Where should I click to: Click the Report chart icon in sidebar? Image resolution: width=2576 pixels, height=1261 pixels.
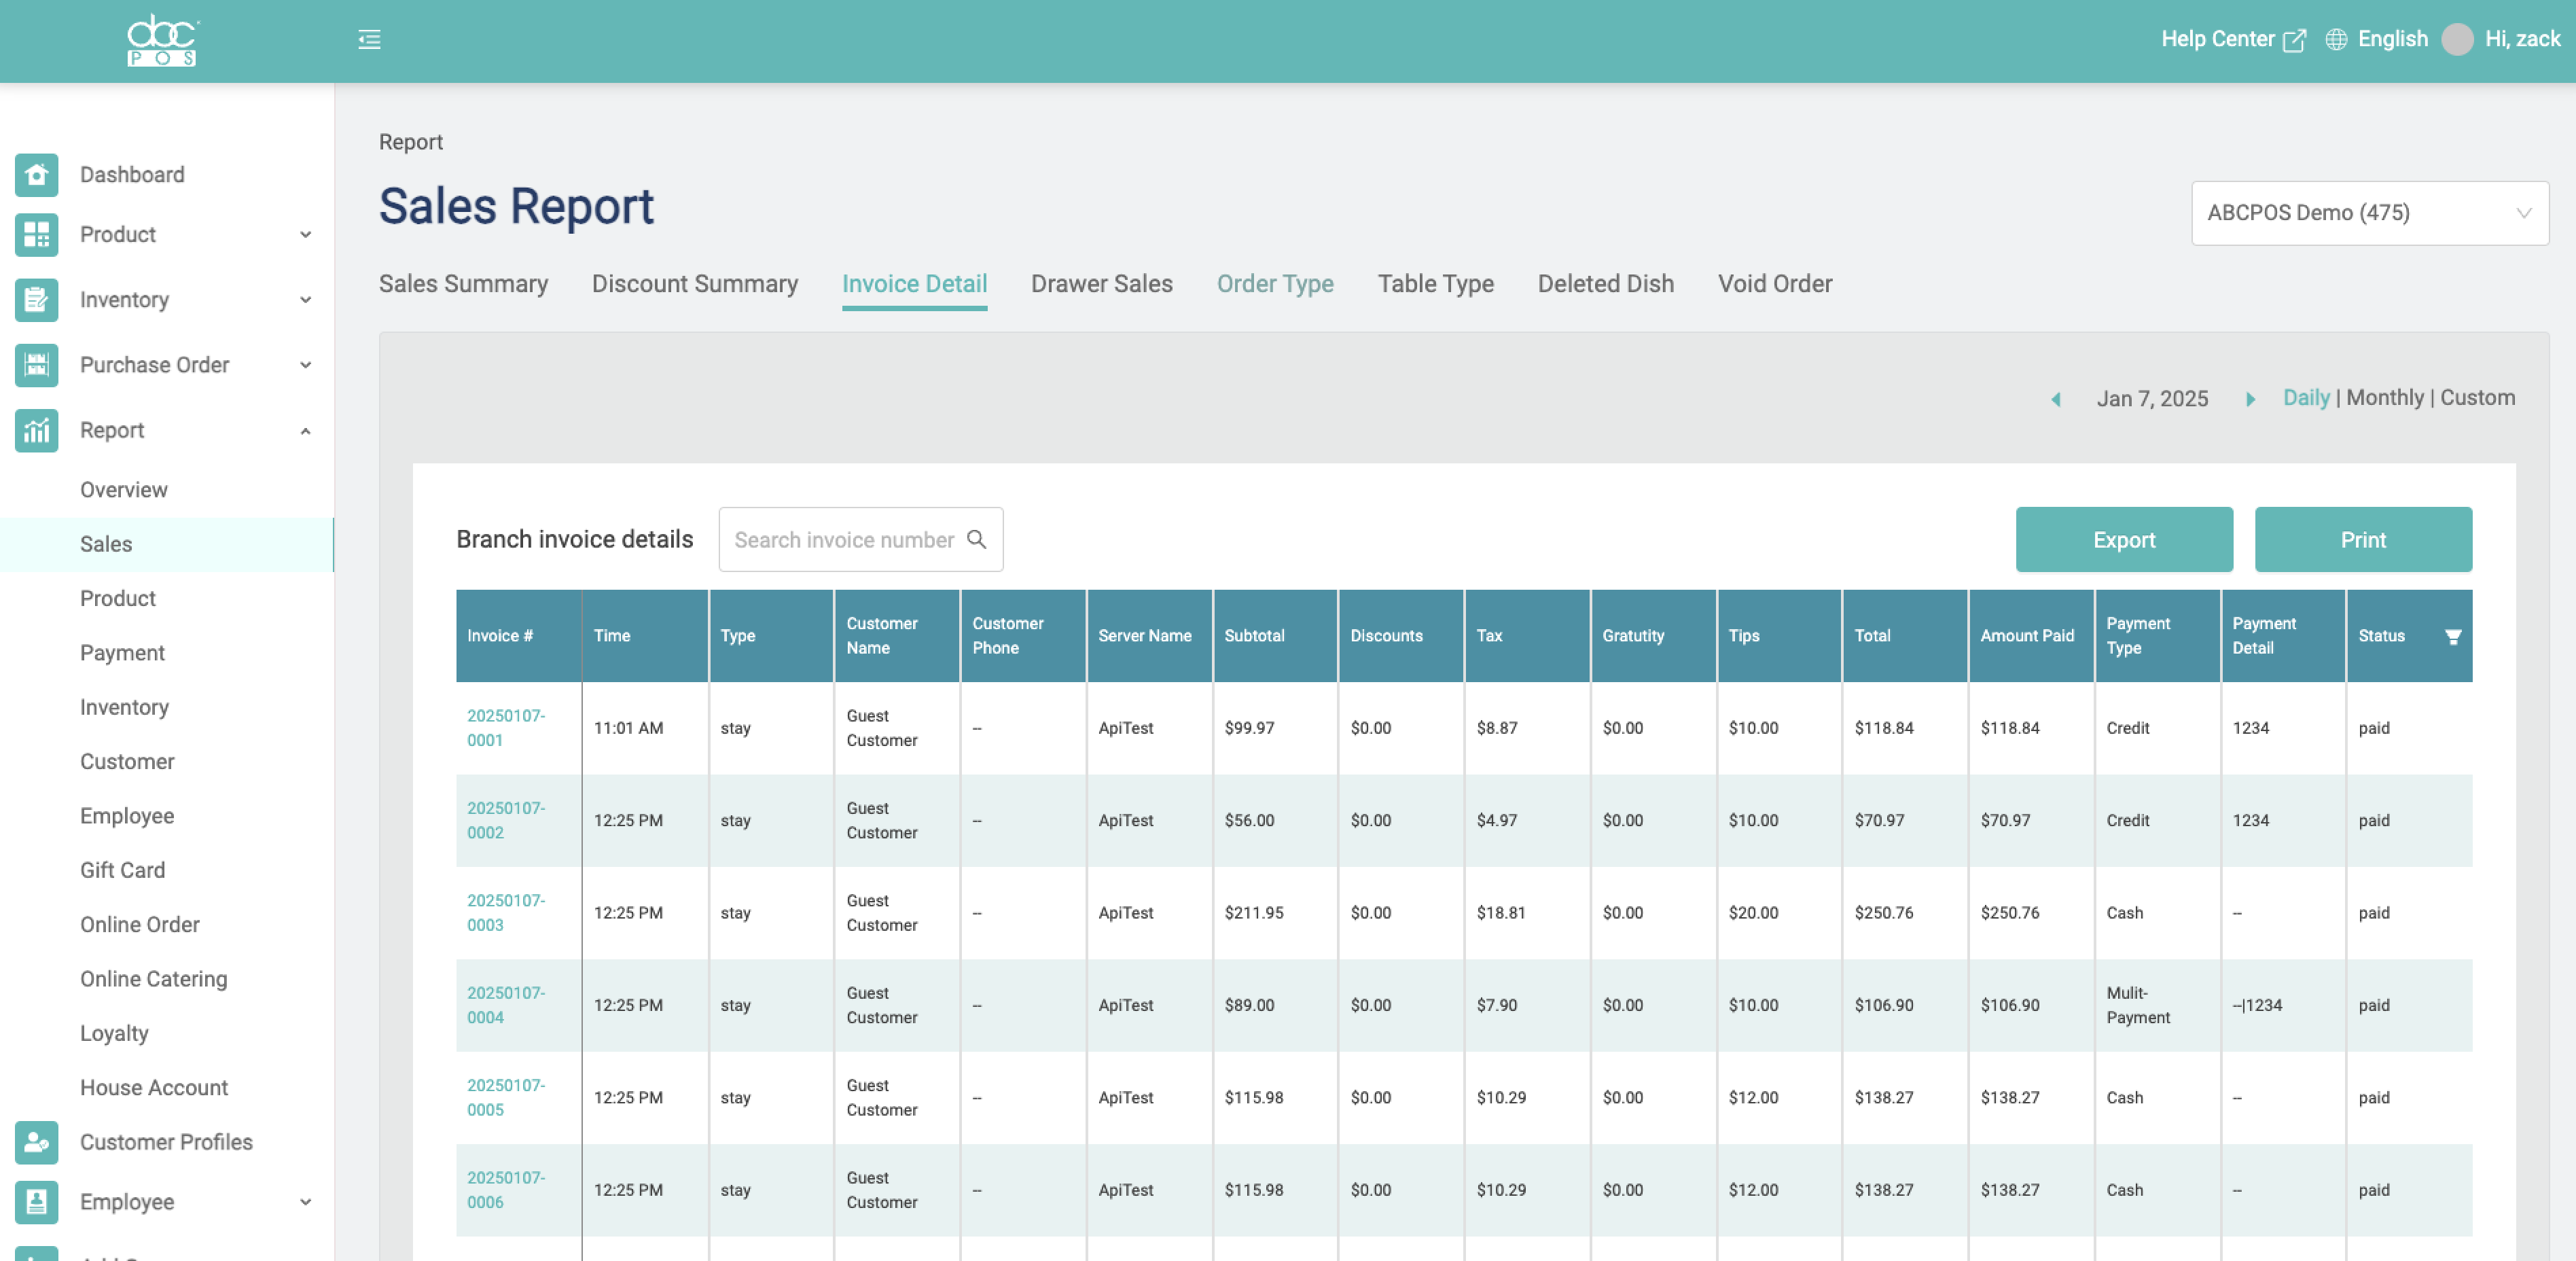point(37,430)
